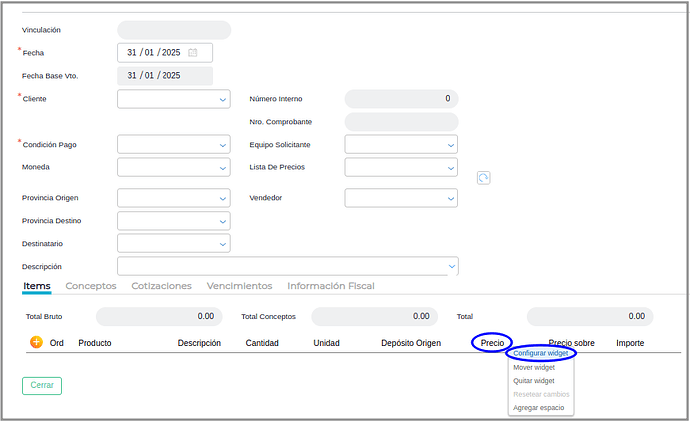The width and height of the screenshot is (690, 422).
Task: Click the Unidad column header
Action: click(x=326, y=343)
